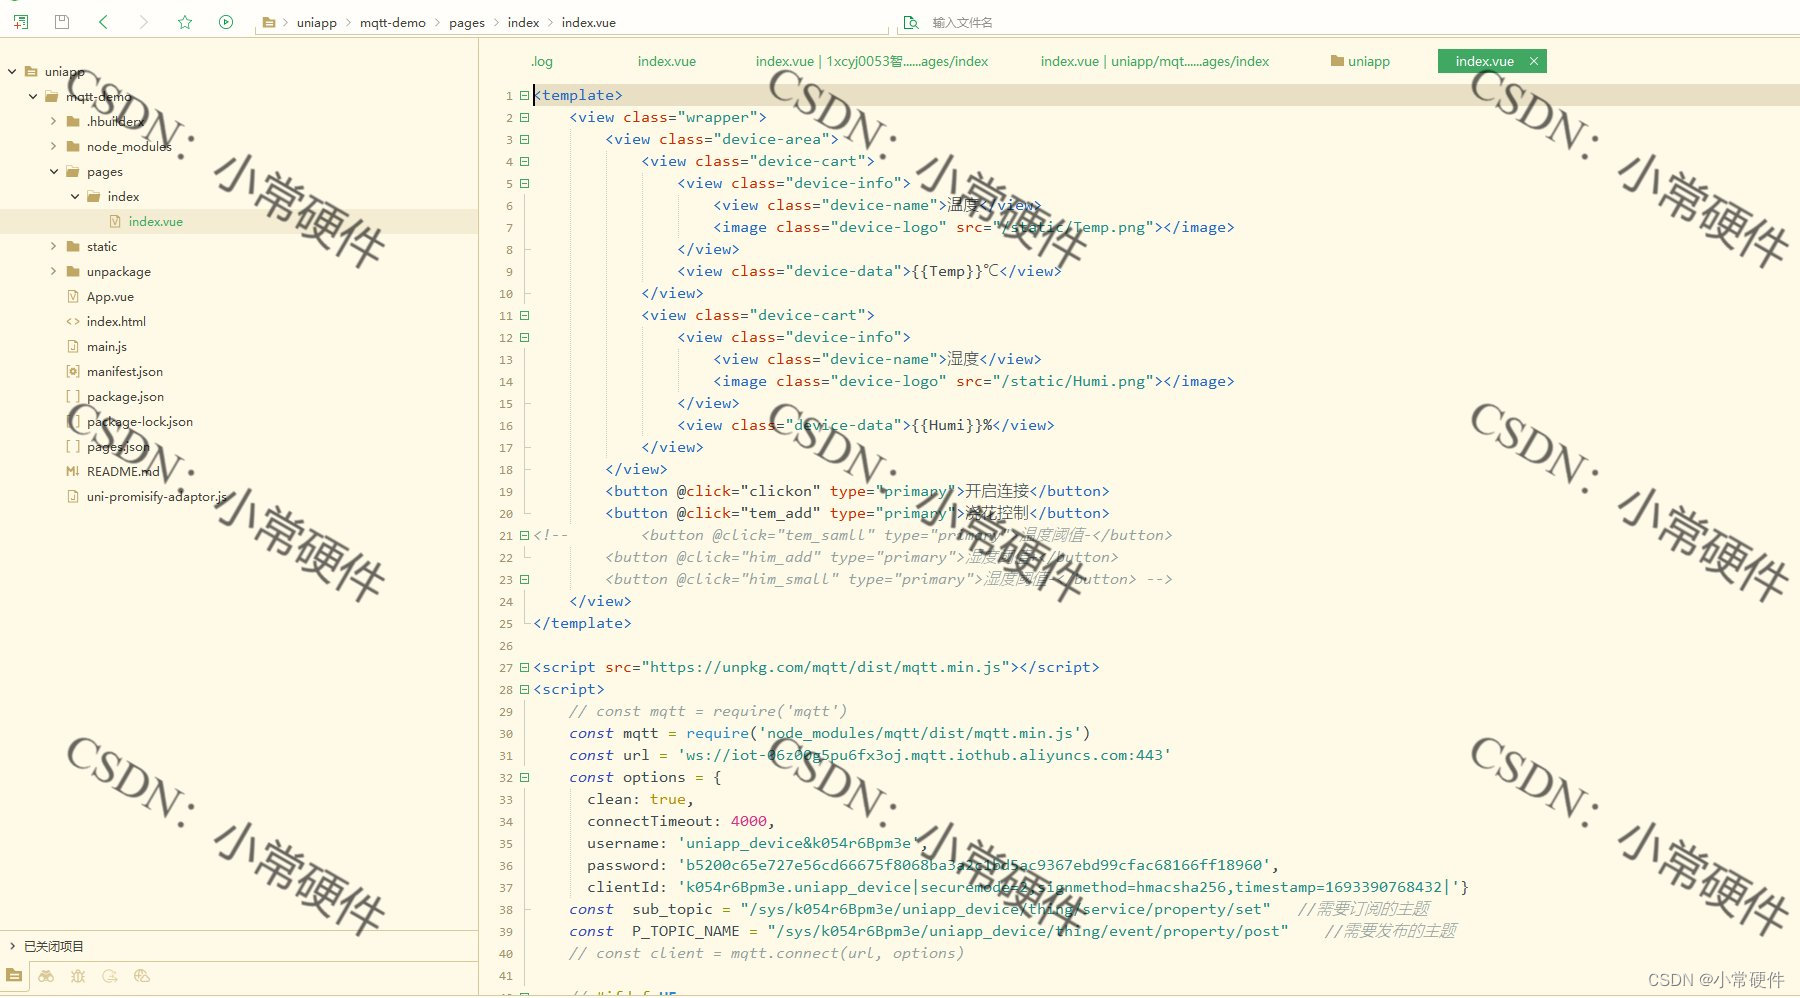Place cursor on the const url line
1800x998 pixels.
(869, 755)
